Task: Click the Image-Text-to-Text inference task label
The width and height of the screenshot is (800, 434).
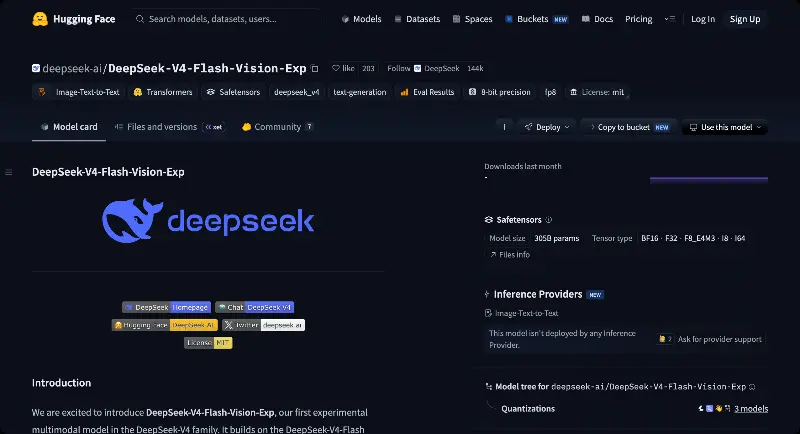Action: [526, 313]
